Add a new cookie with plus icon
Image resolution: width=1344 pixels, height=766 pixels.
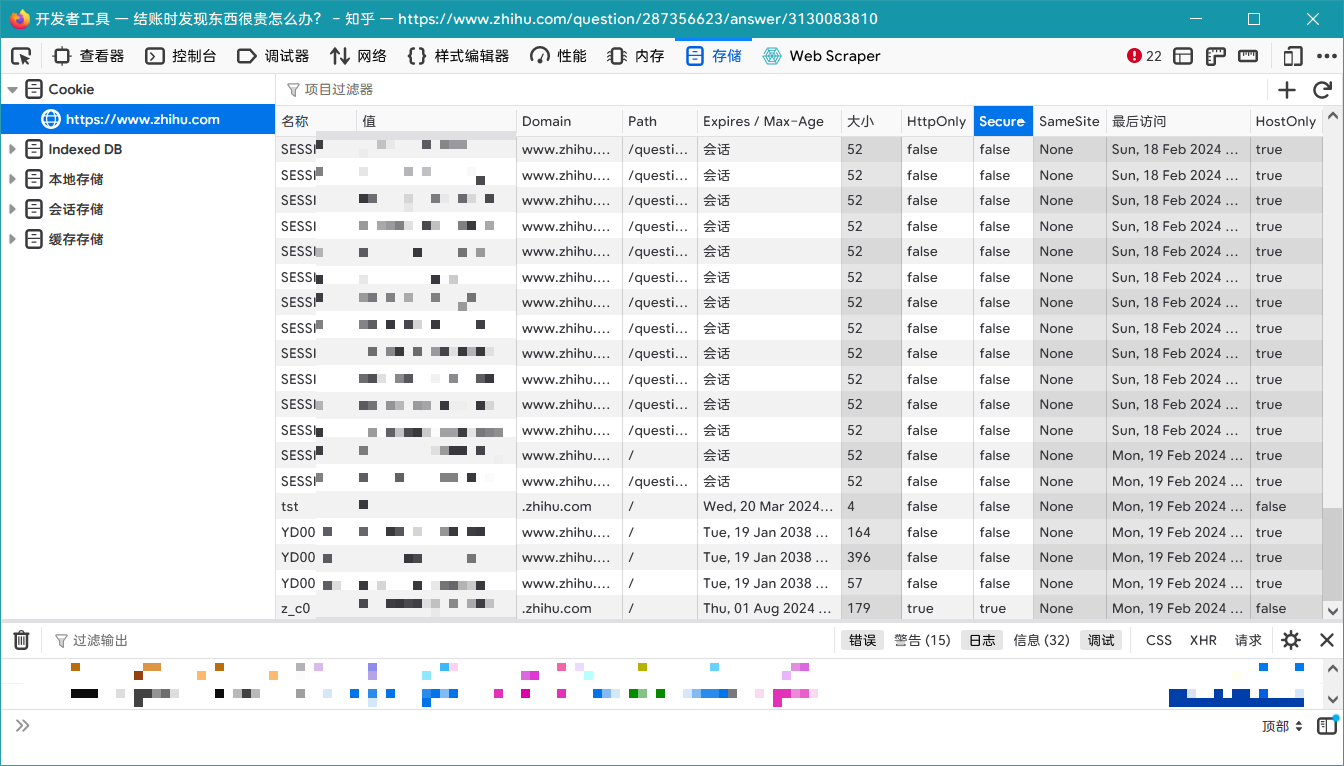(x=1287, y=90)
